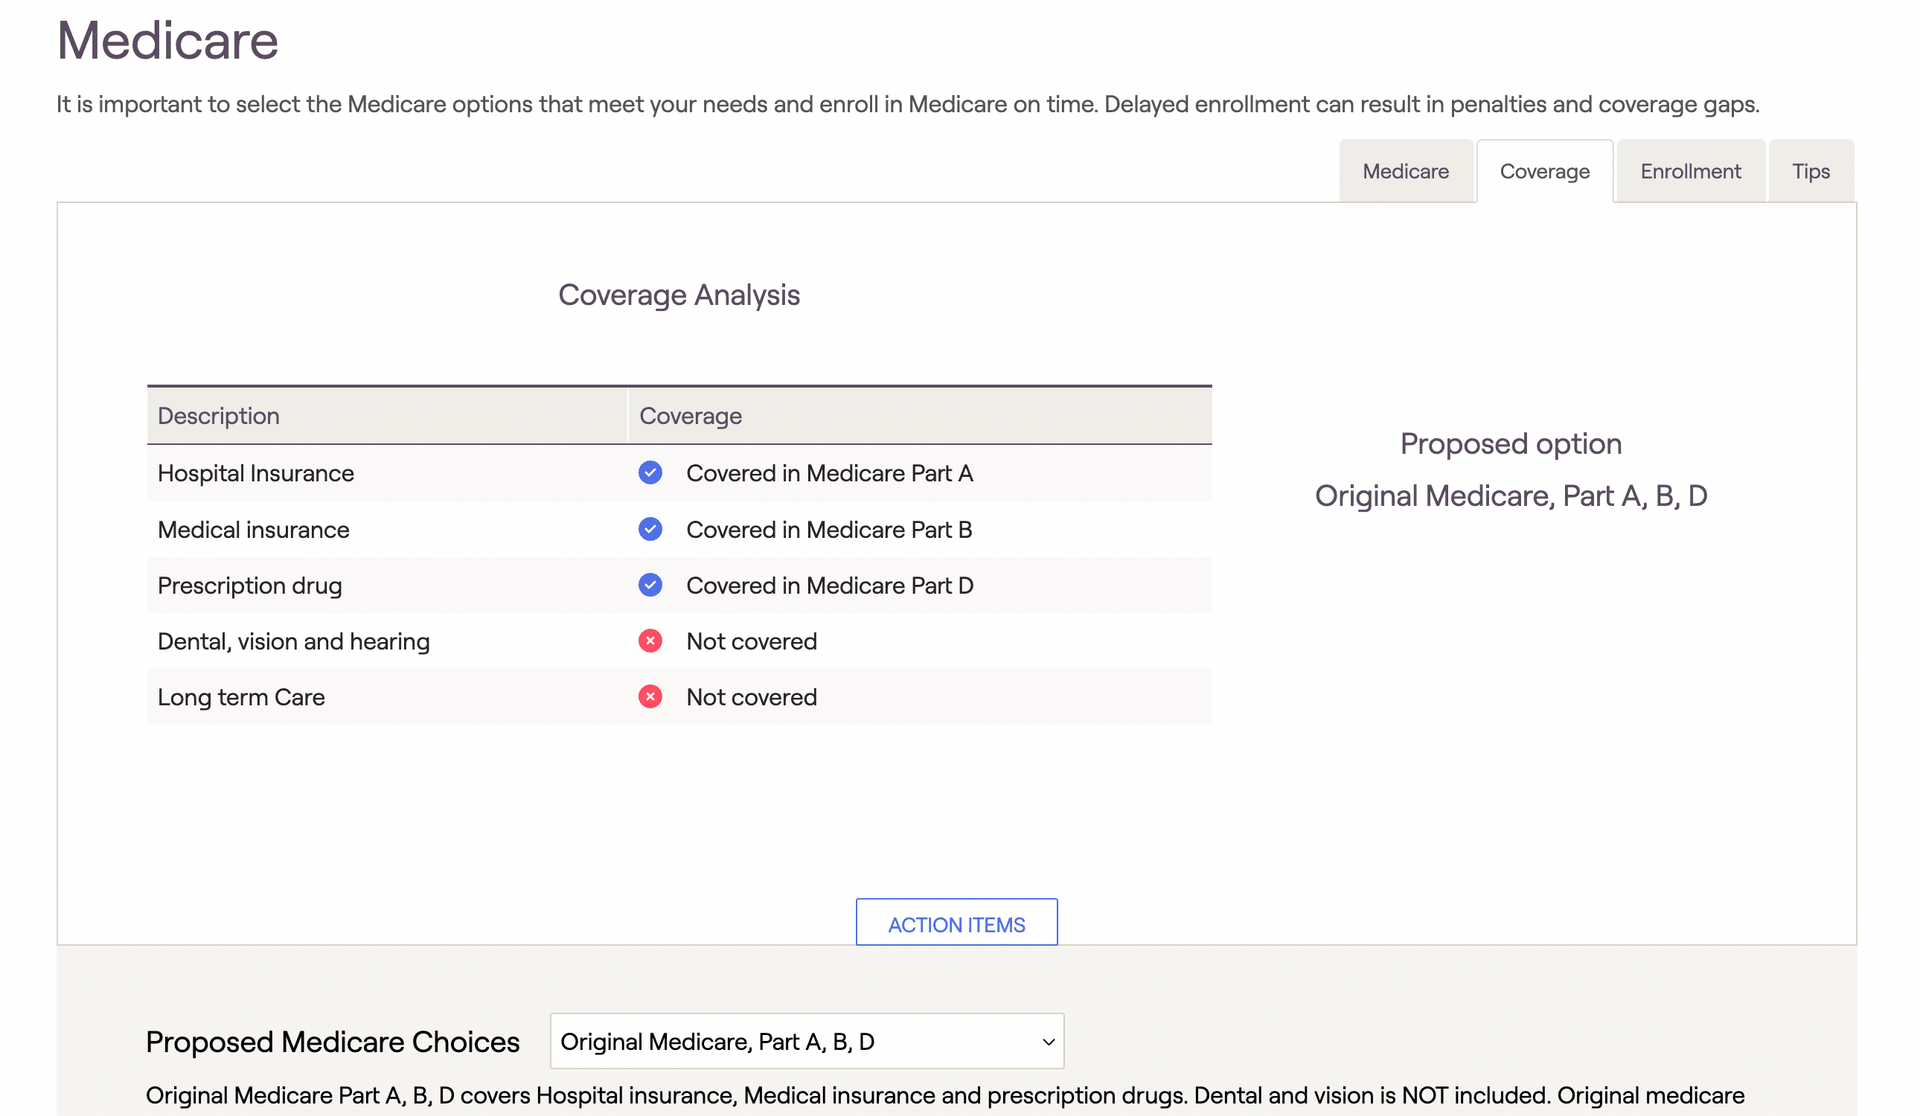Click the ACTION ITEMS button
The image size is (1920, 1116).
(956, 922)
